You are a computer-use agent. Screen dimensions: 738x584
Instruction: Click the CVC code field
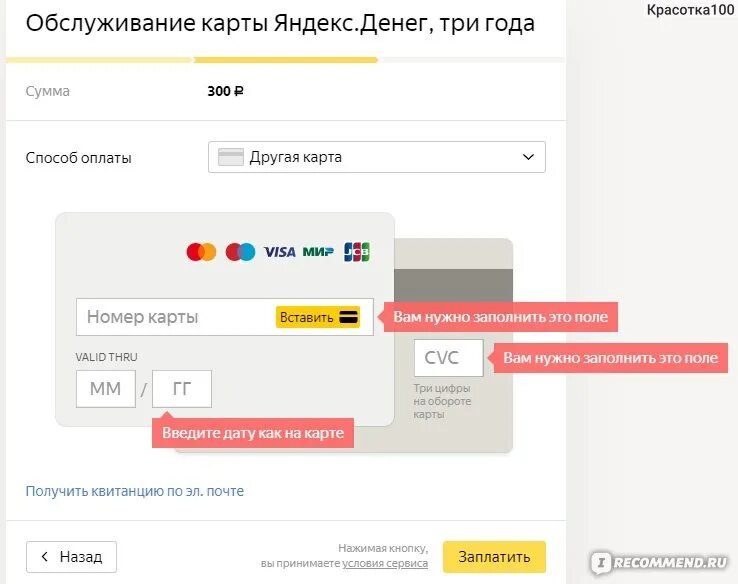(x=449, y=358)
